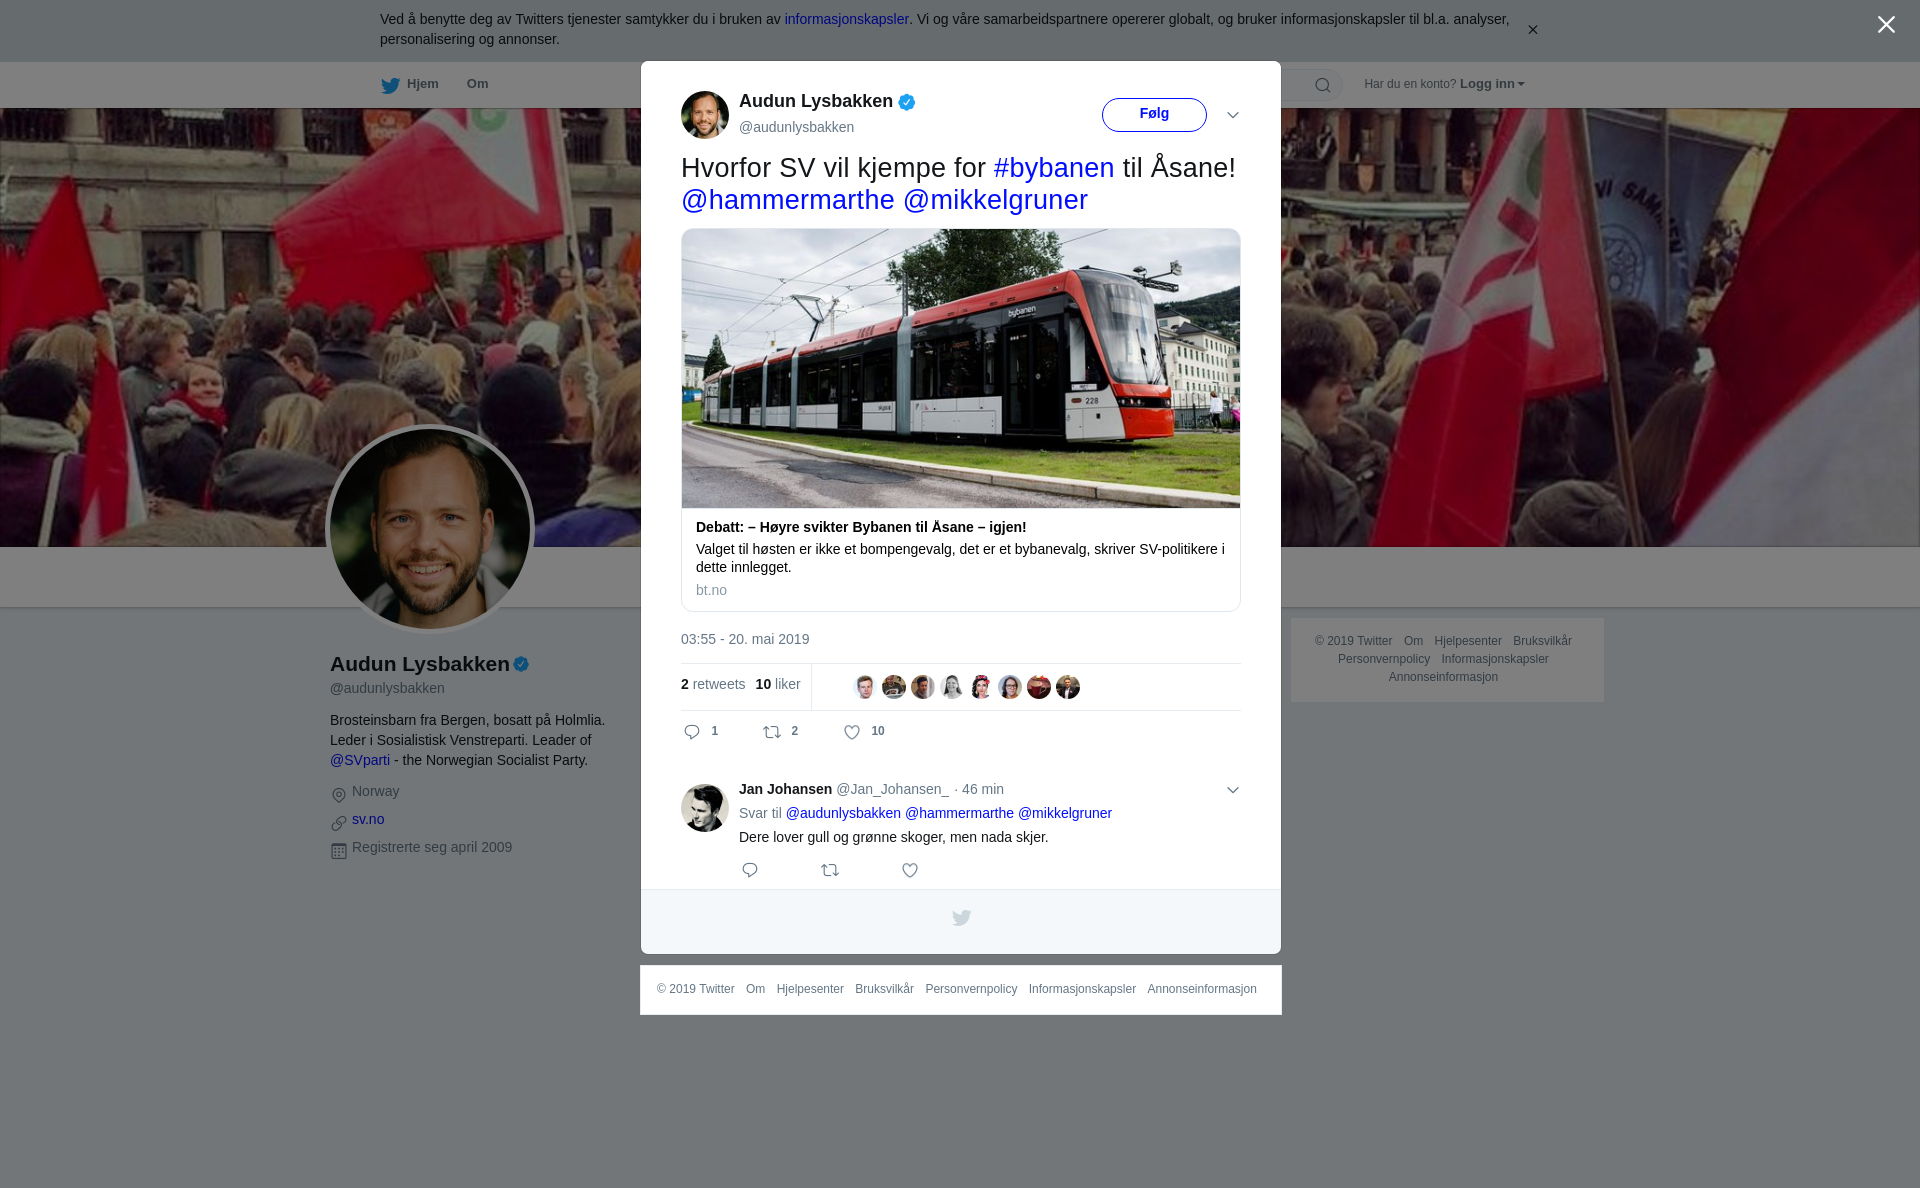Expand options chevron on Jan Johansen's reply
This screenshot has height=1188, width=1920.
tap(1233, 790)
